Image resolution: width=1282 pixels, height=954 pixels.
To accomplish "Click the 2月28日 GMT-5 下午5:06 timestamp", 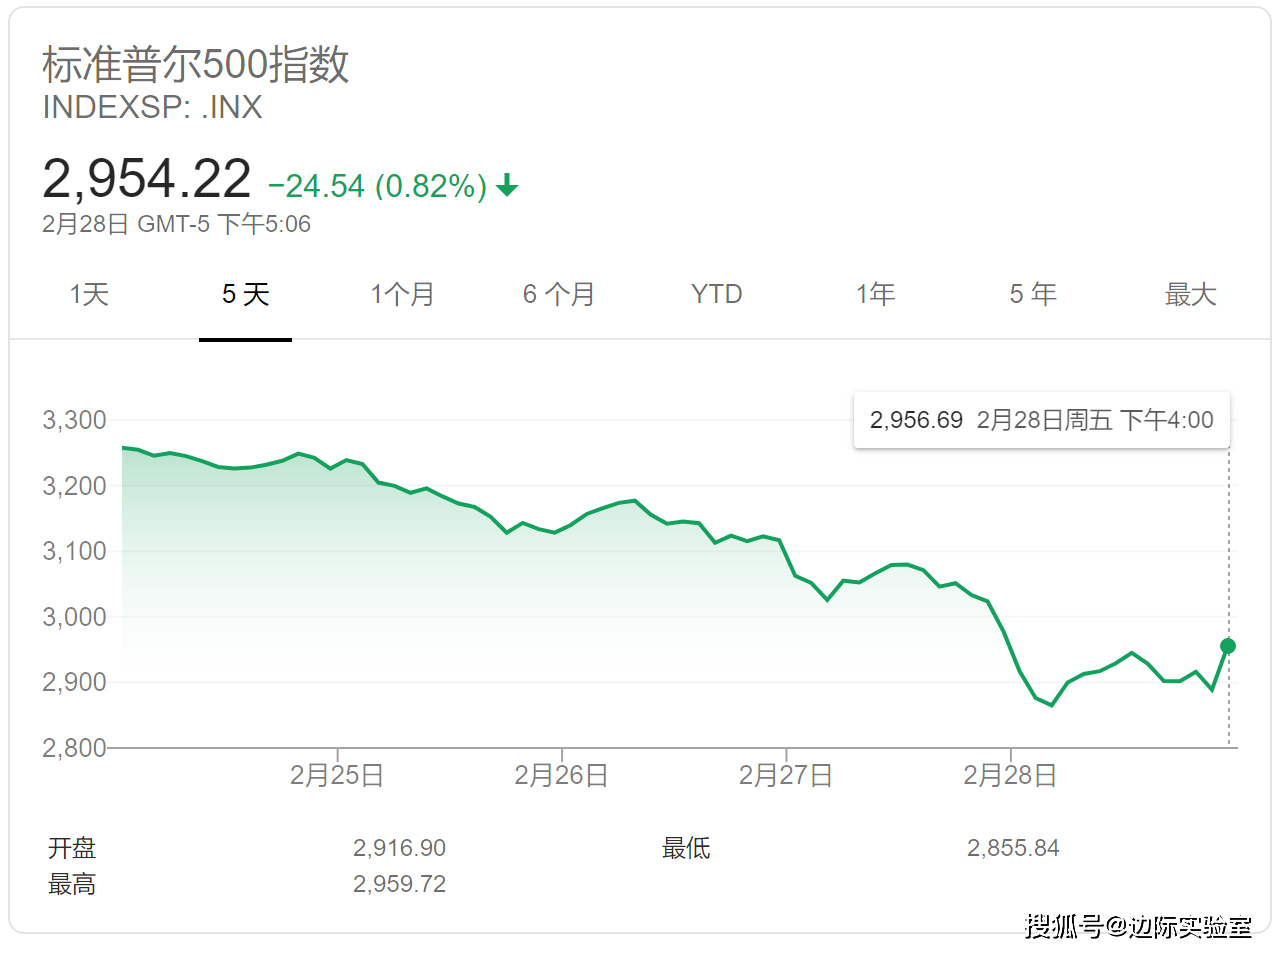I will 176,224.
